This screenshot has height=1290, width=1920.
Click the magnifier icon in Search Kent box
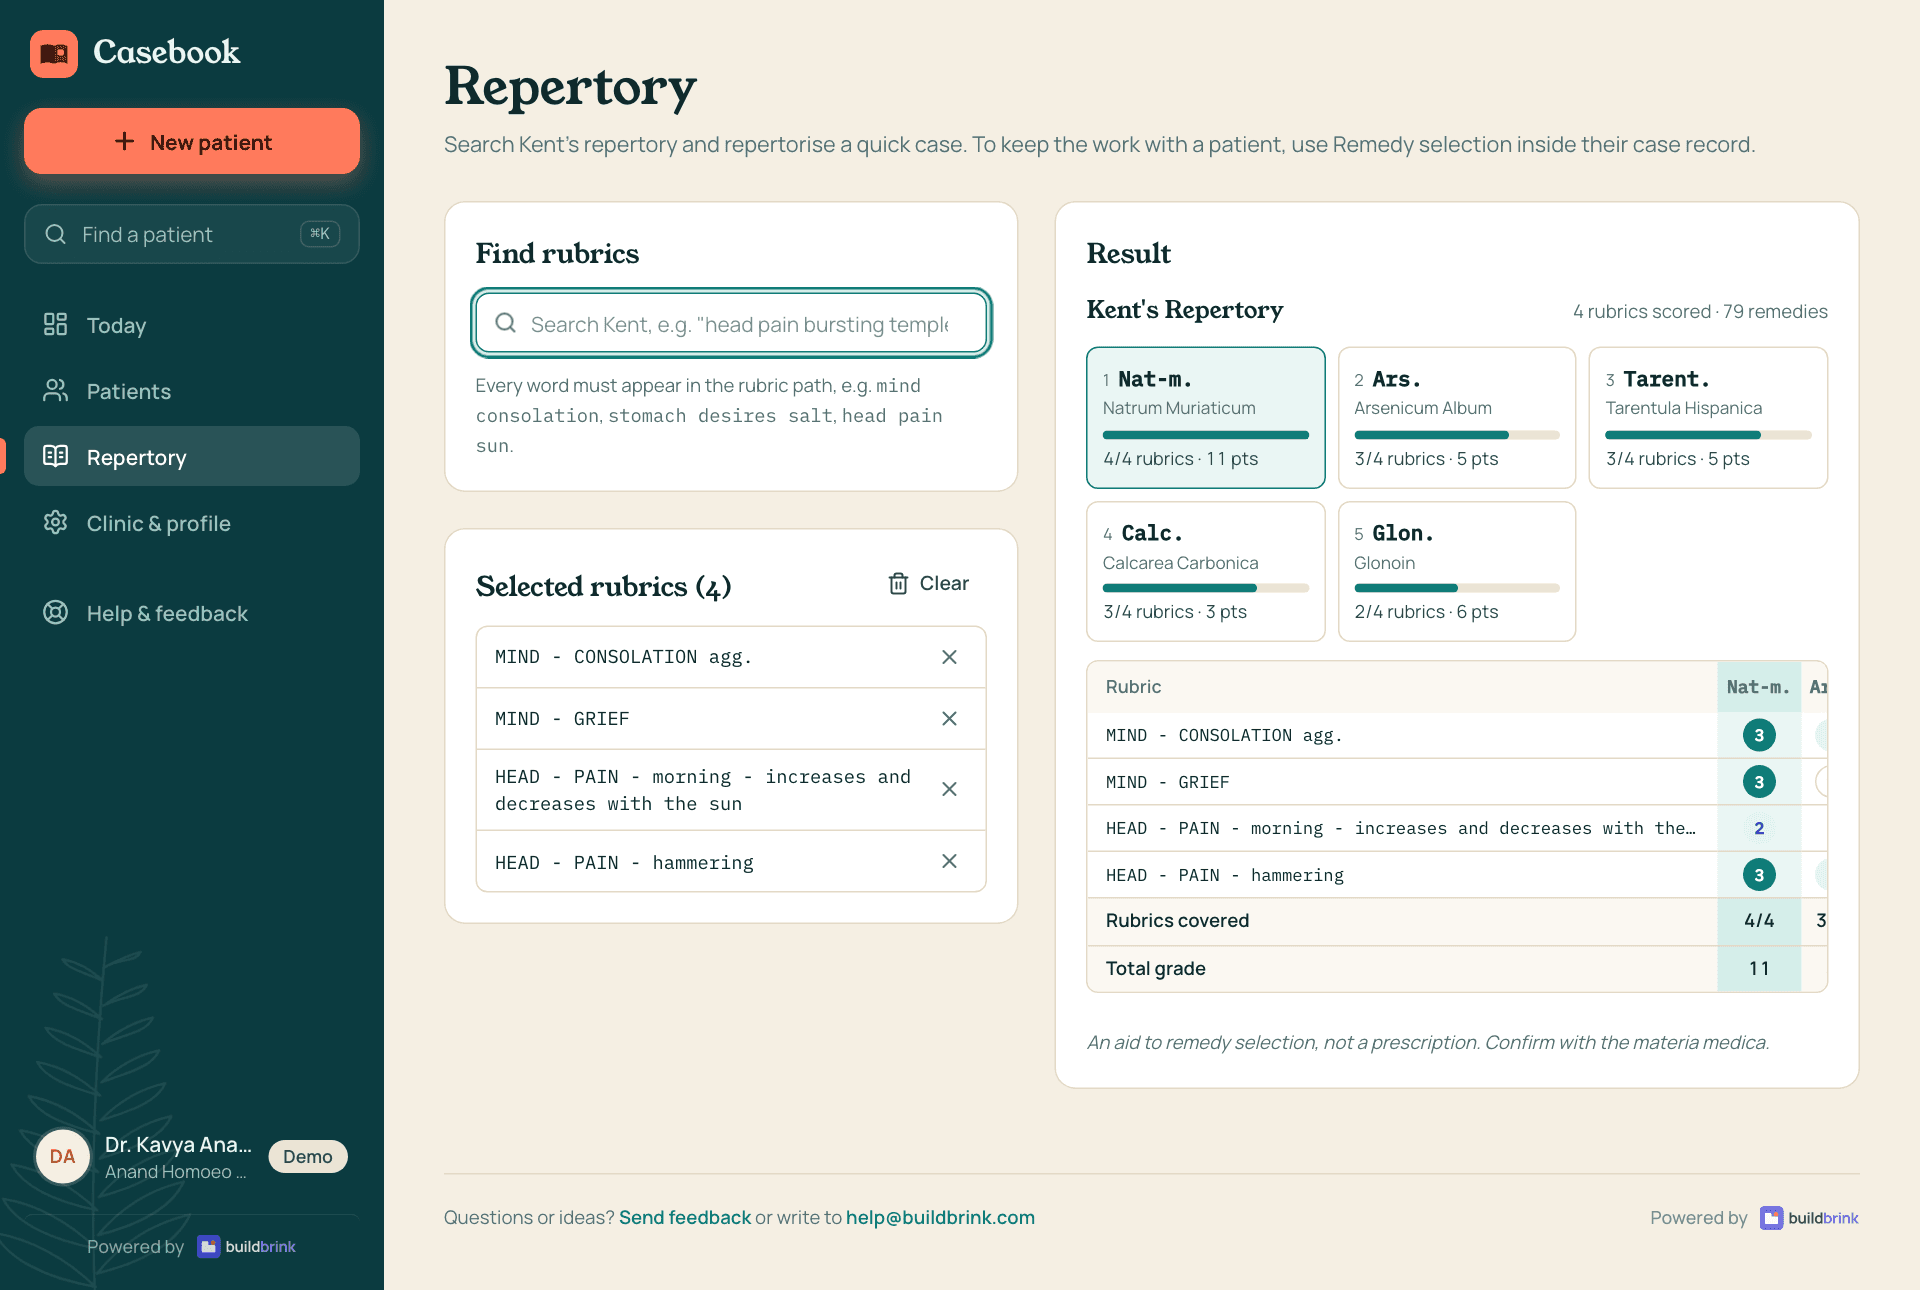[506, 323]
